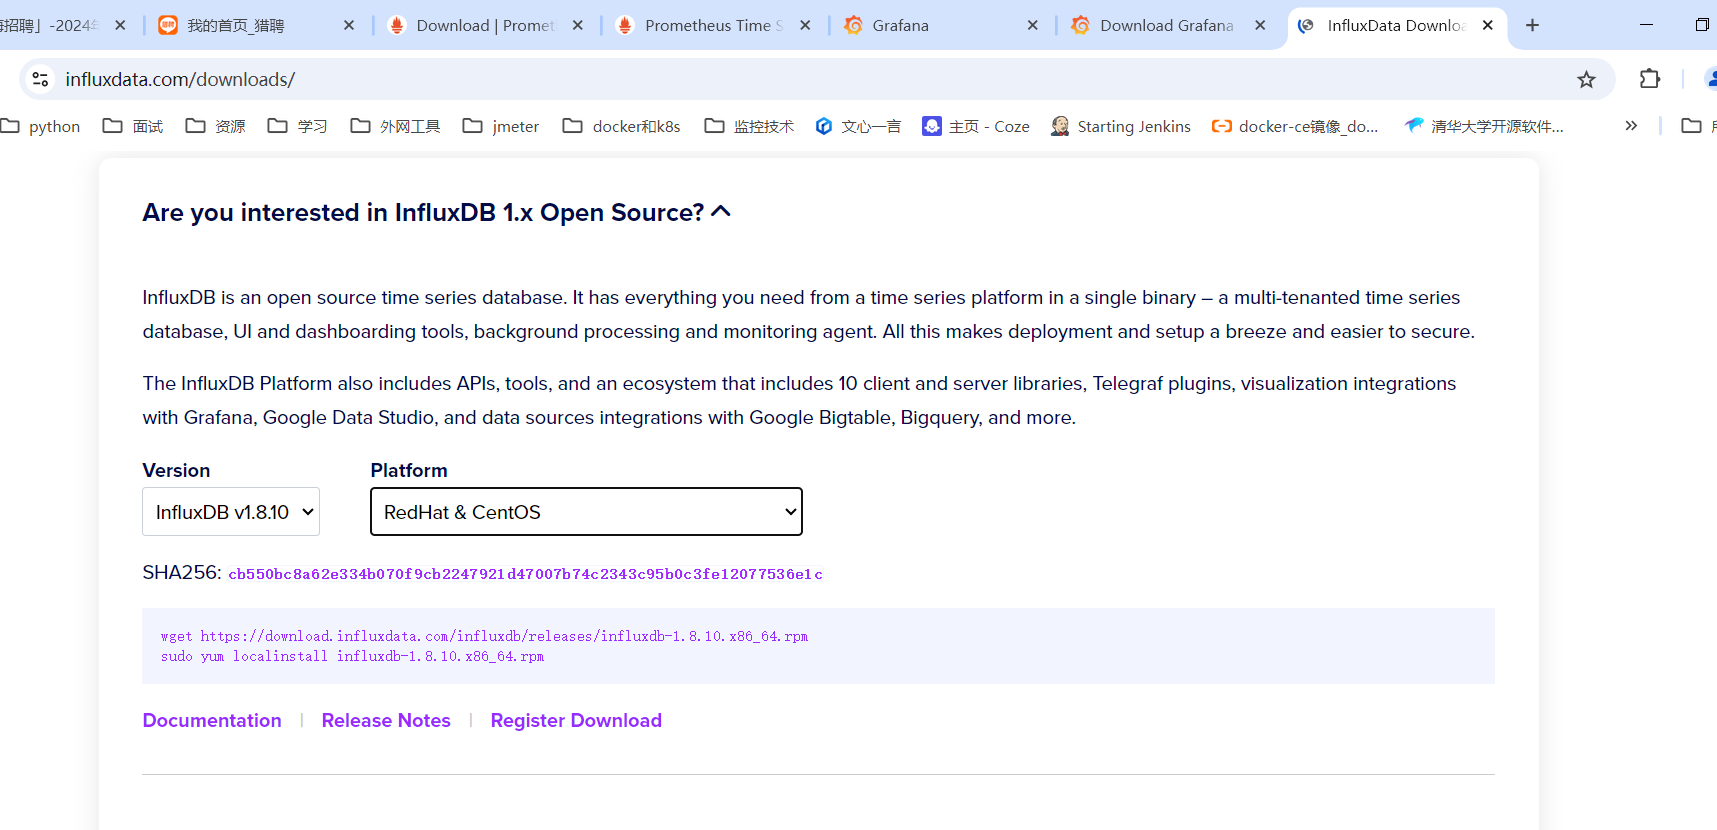
Task: Click the Register Download link
Action: tap(576, 720)
